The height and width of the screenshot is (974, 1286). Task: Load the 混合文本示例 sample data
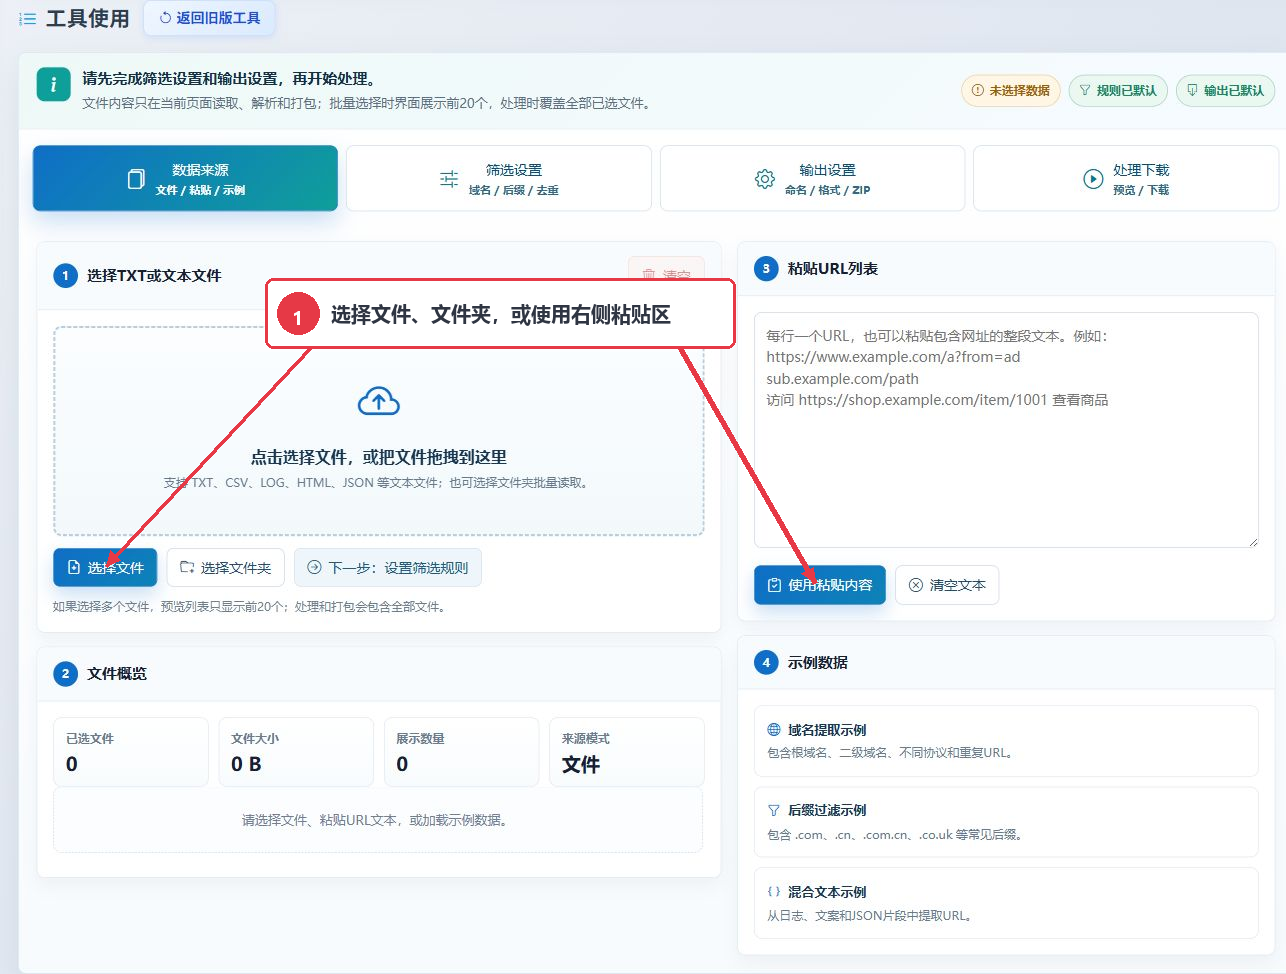(1006, 903)
